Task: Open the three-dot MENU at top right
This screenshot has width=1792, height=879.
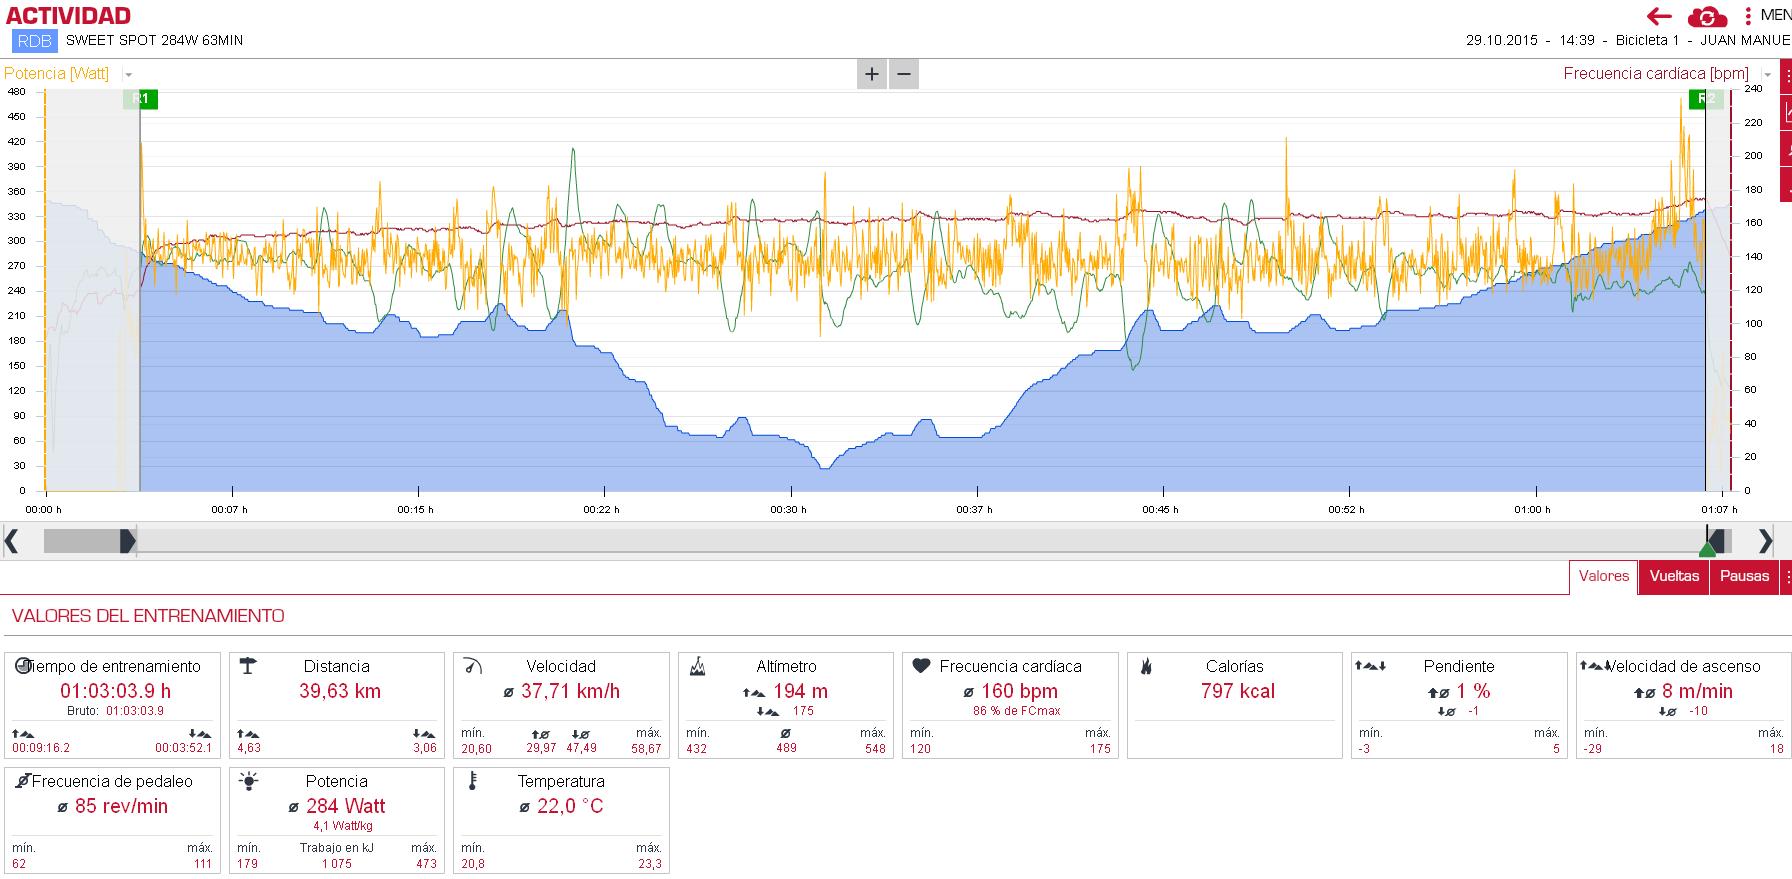Action: click(1748, 16)
